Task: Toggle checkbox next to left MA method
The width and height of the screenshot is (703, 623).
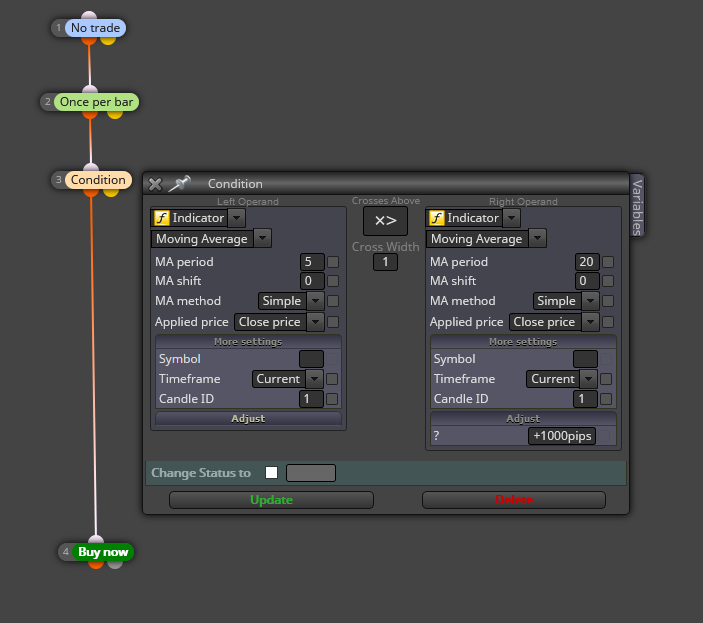Action: (x=333, y=301)
